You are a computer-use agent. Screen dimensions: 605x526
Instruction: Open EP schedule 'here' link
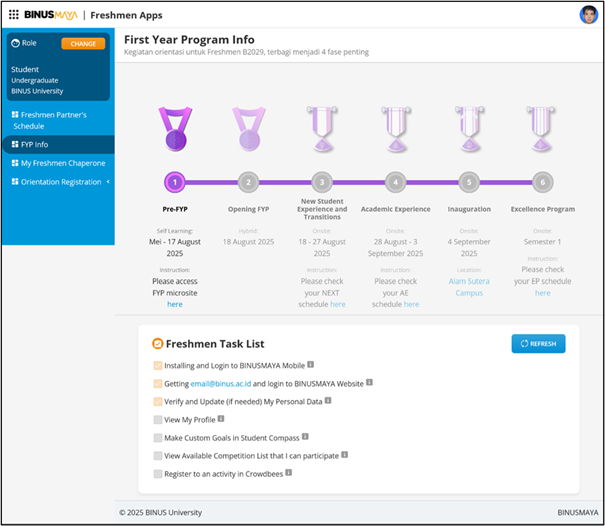point(542,293)
